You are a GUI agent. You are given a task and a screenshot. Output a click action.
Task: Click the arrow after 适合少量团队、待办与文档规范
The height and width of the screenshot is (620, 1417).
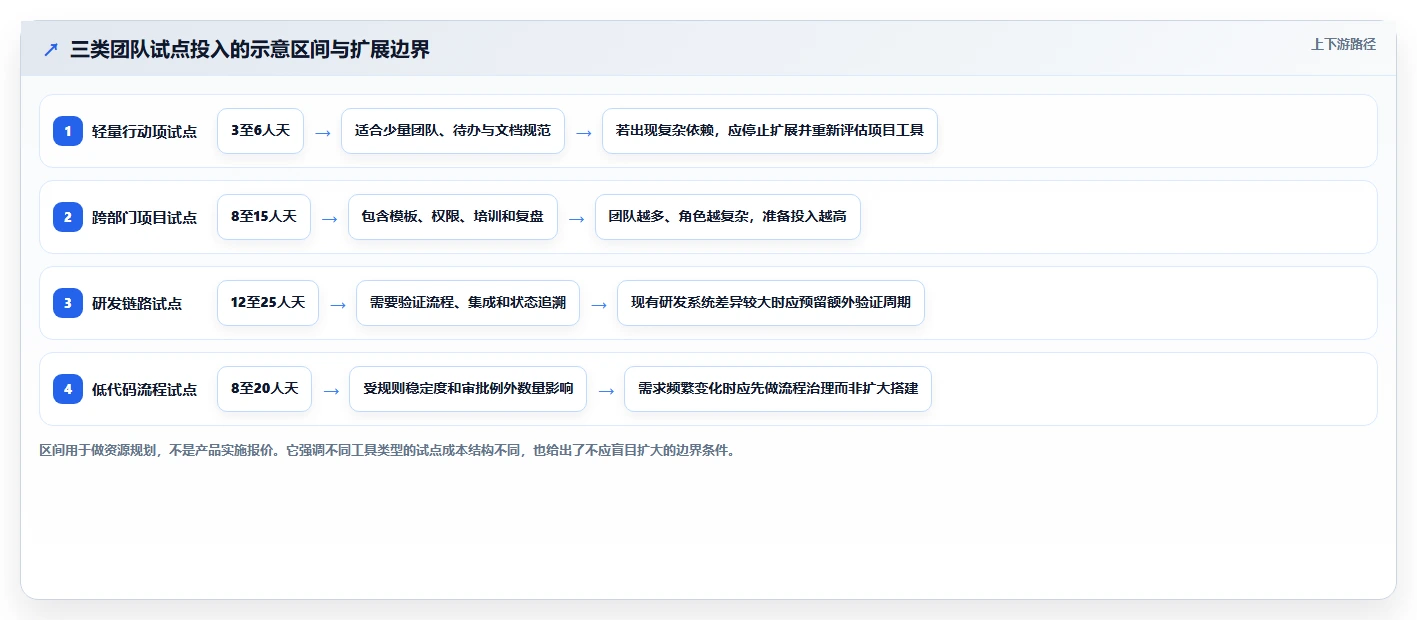pos(583,133)
